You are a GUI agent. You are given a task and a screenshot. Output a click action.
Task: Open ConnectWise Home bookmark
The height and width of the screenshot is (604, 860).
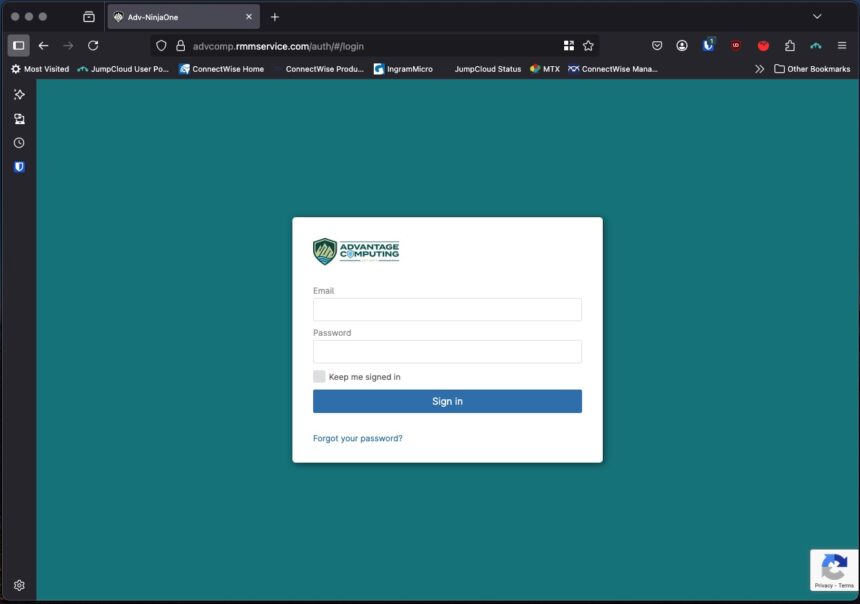point(222,69)
